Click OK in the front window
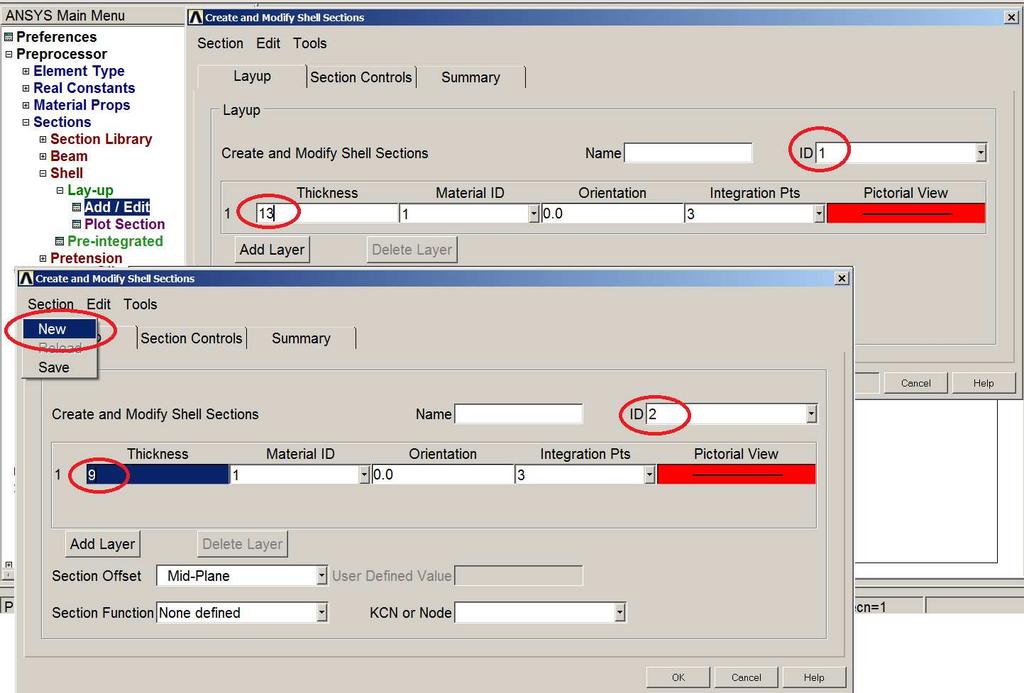1024x693 pixels. [x=679, y=677]
